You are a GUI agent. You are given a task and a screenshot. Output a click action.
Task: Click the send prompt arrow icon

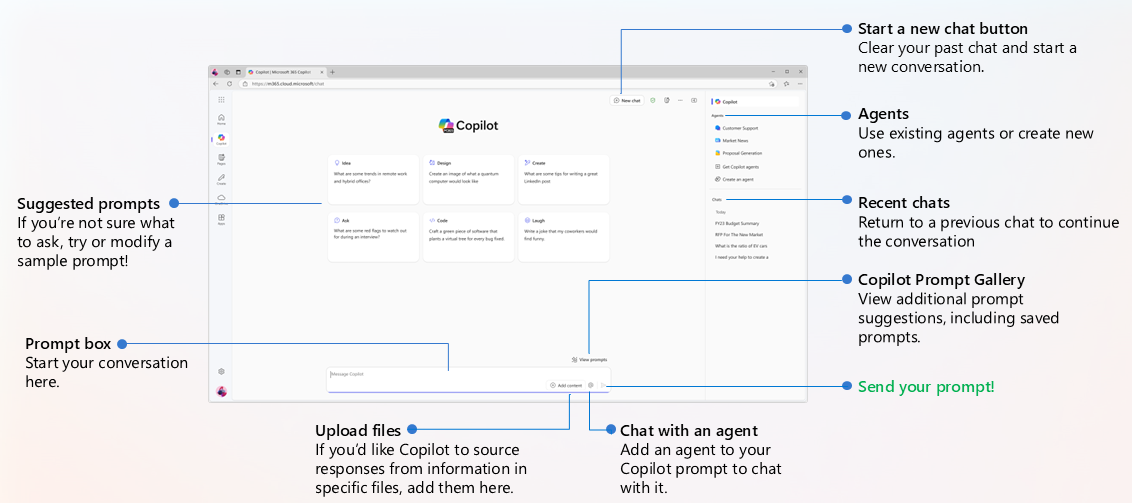[603, 385]
